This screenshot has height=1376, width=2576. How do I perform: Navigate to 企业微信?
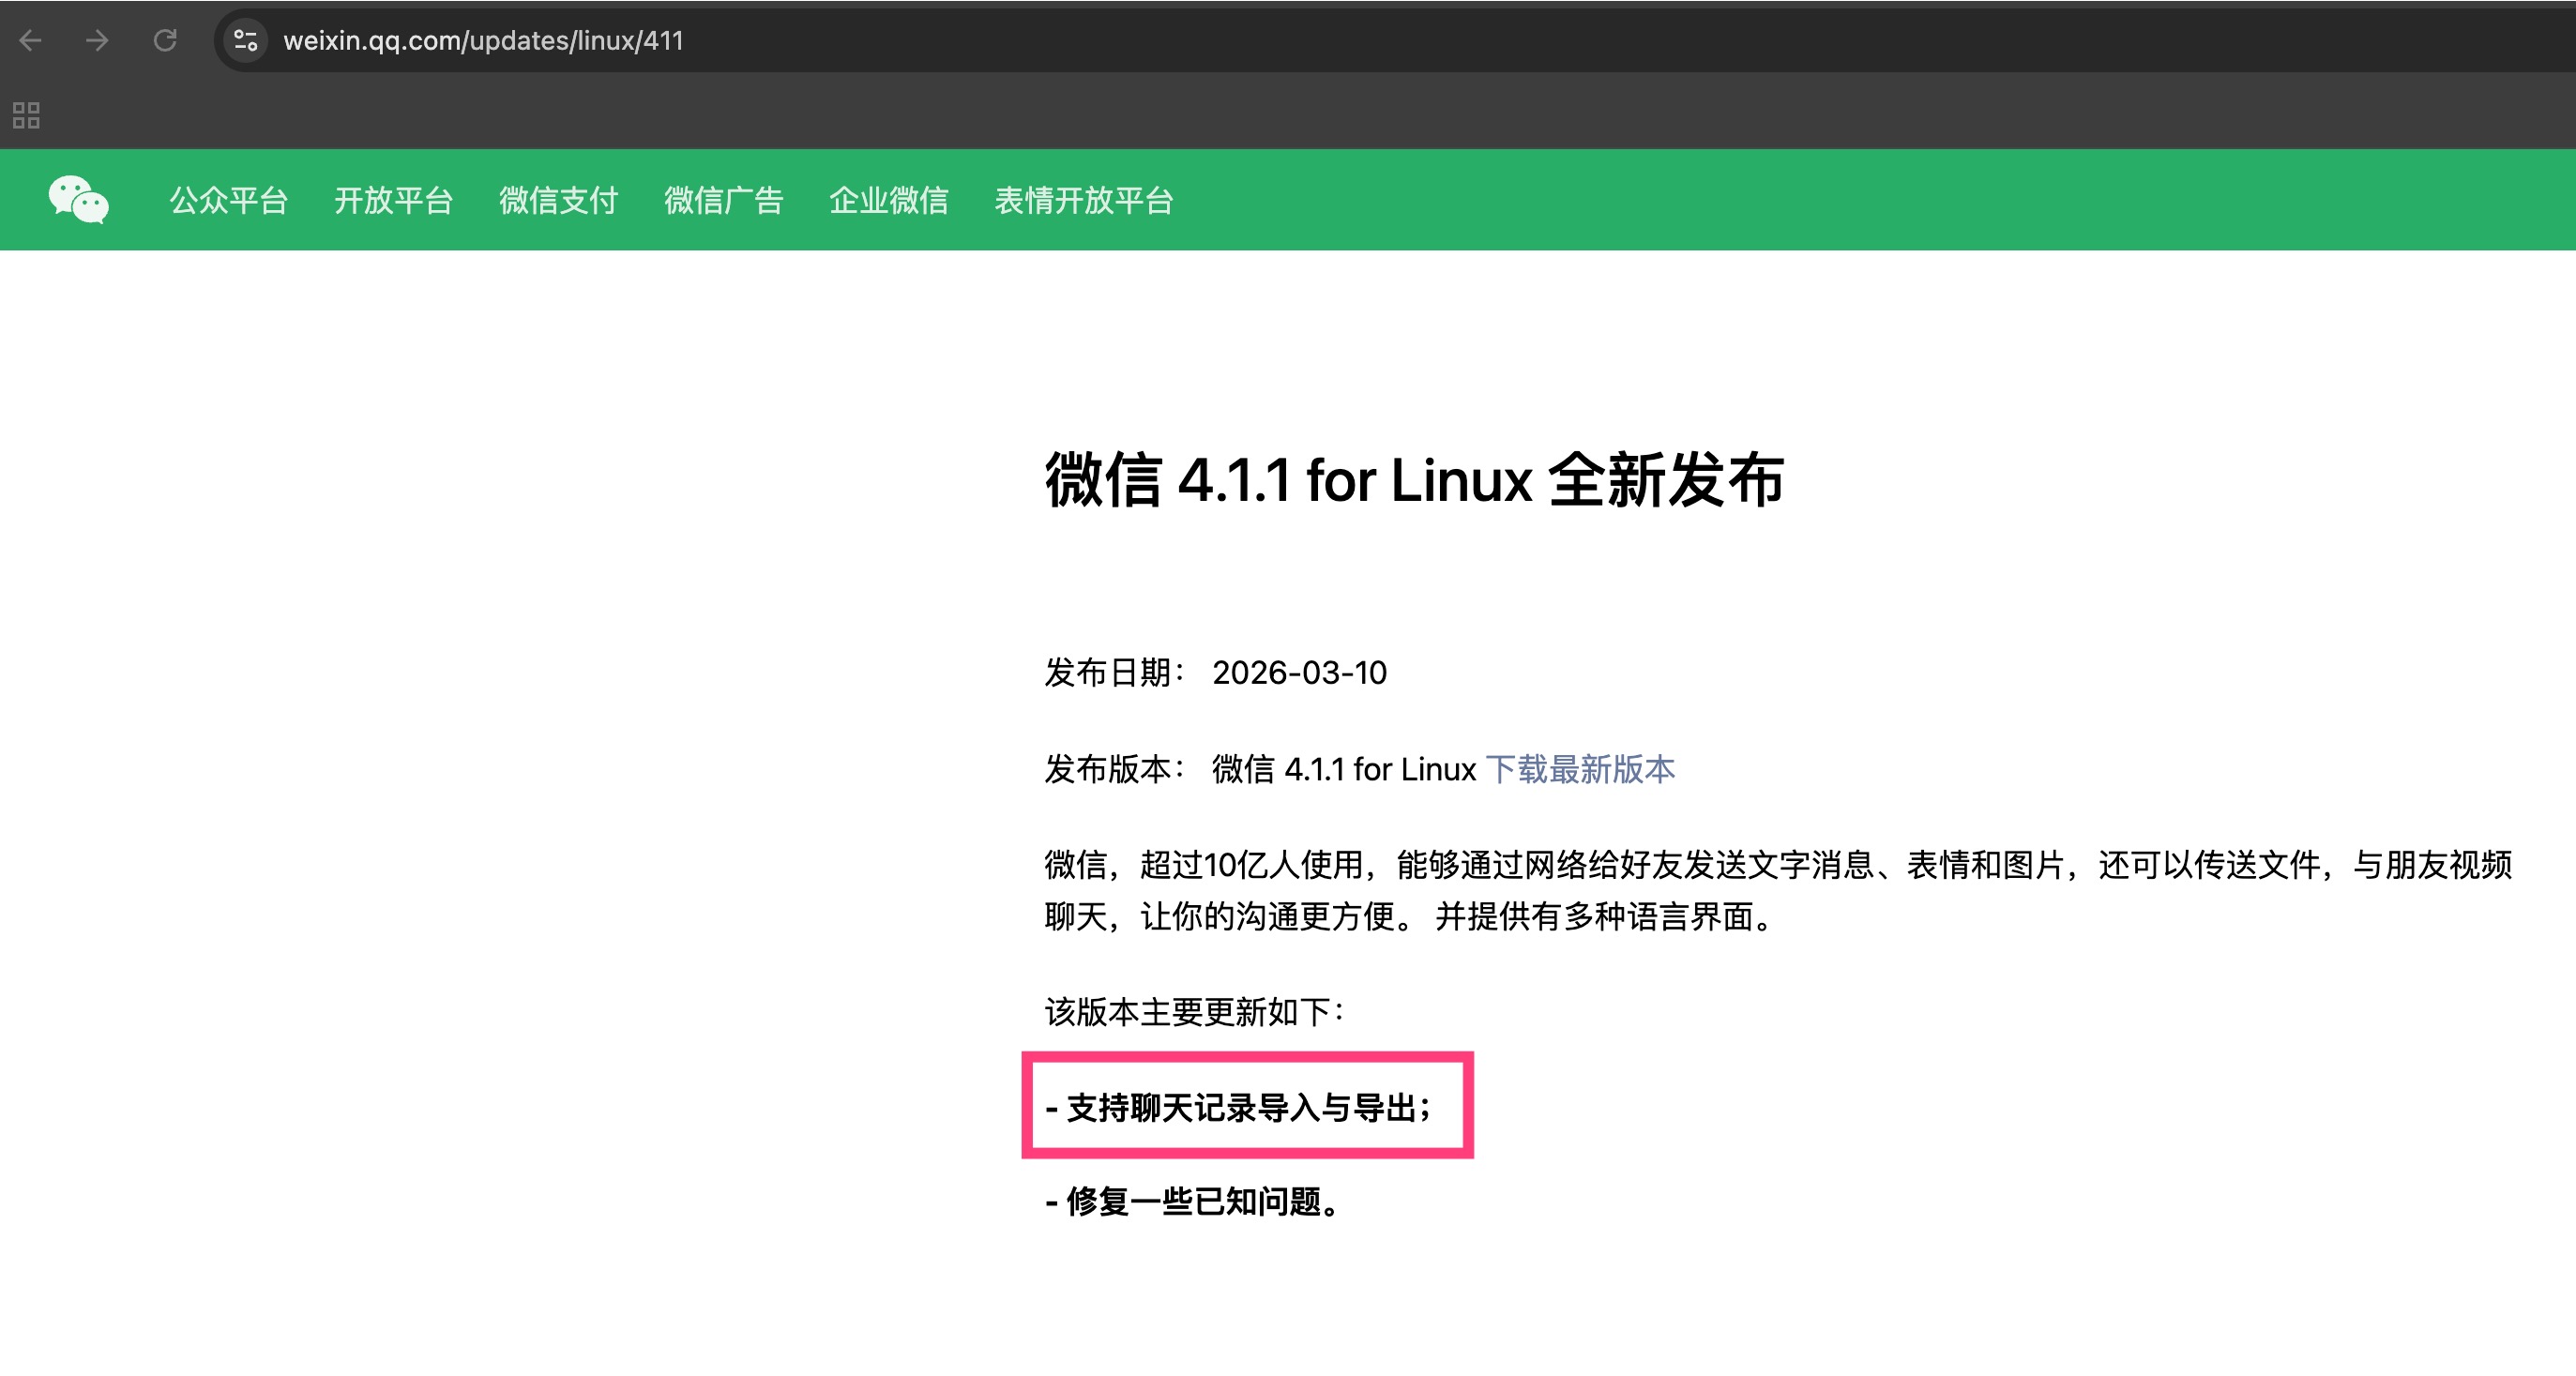(x=888, y=200)
